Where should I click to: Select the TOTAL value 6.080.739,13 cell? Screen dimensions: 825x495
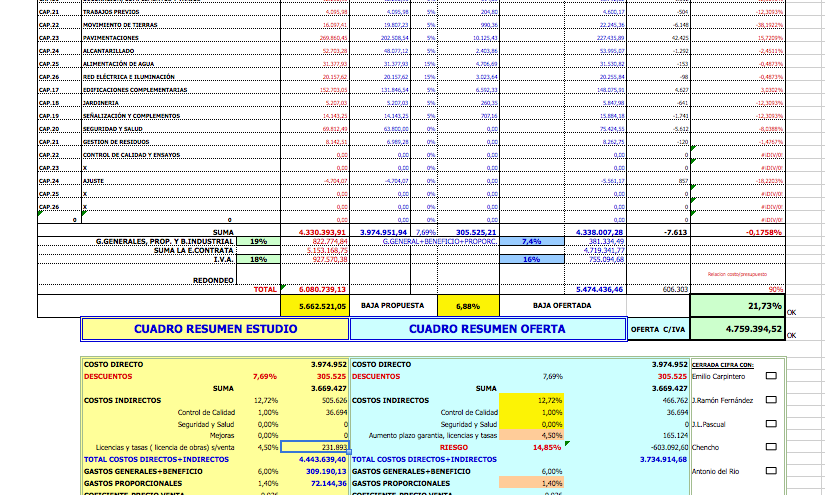click(x=315, y=289)
